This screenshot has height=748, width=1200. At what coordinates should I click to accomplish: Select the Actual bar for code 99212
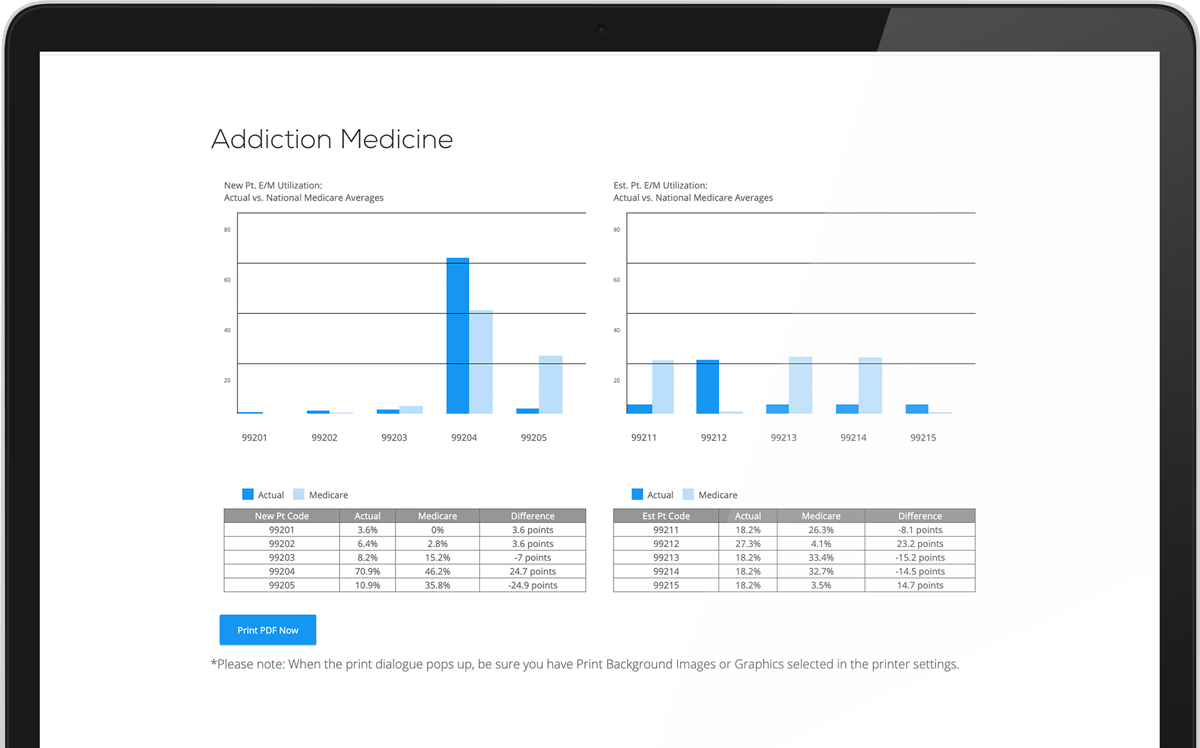click(707, 387)
